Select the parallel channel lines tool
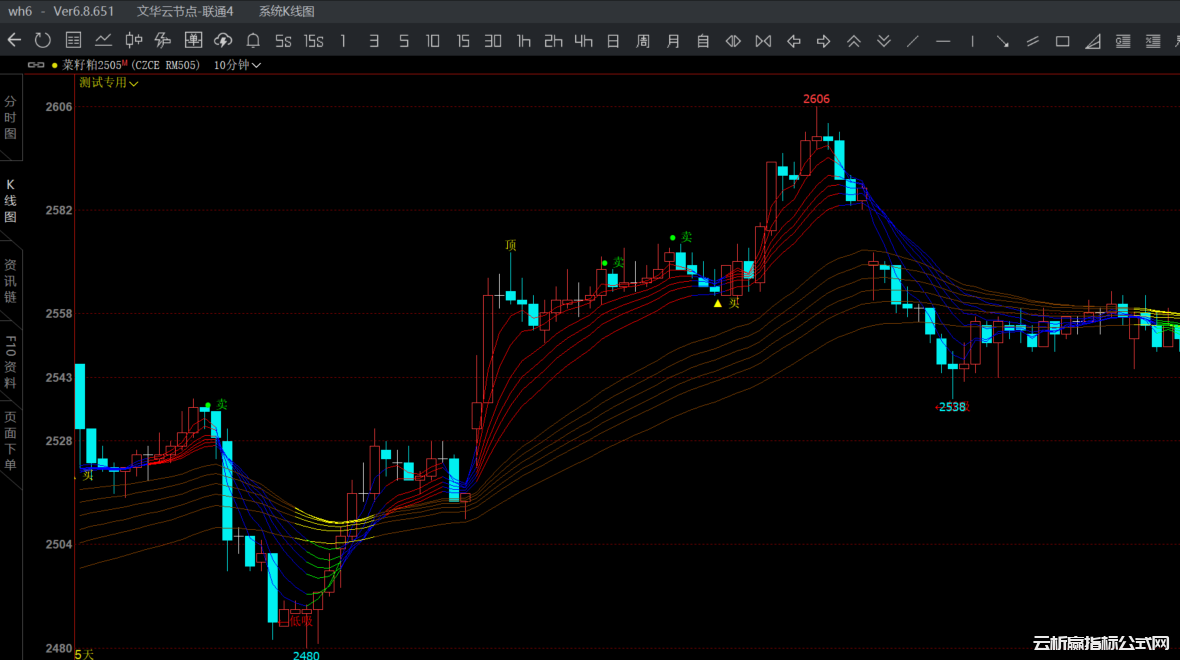 tap(1033, 41)
